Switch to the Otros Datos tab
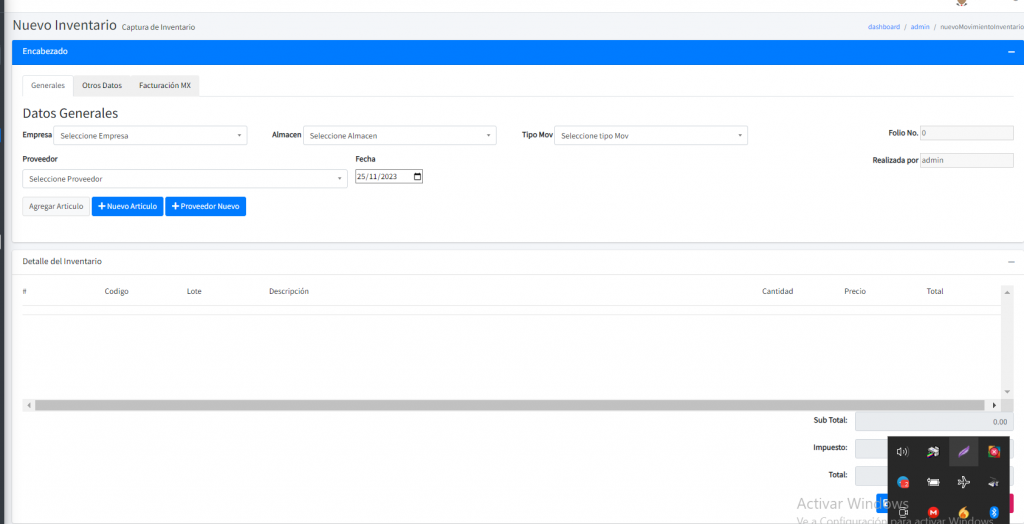The image size is (1024, 524). 102,86
